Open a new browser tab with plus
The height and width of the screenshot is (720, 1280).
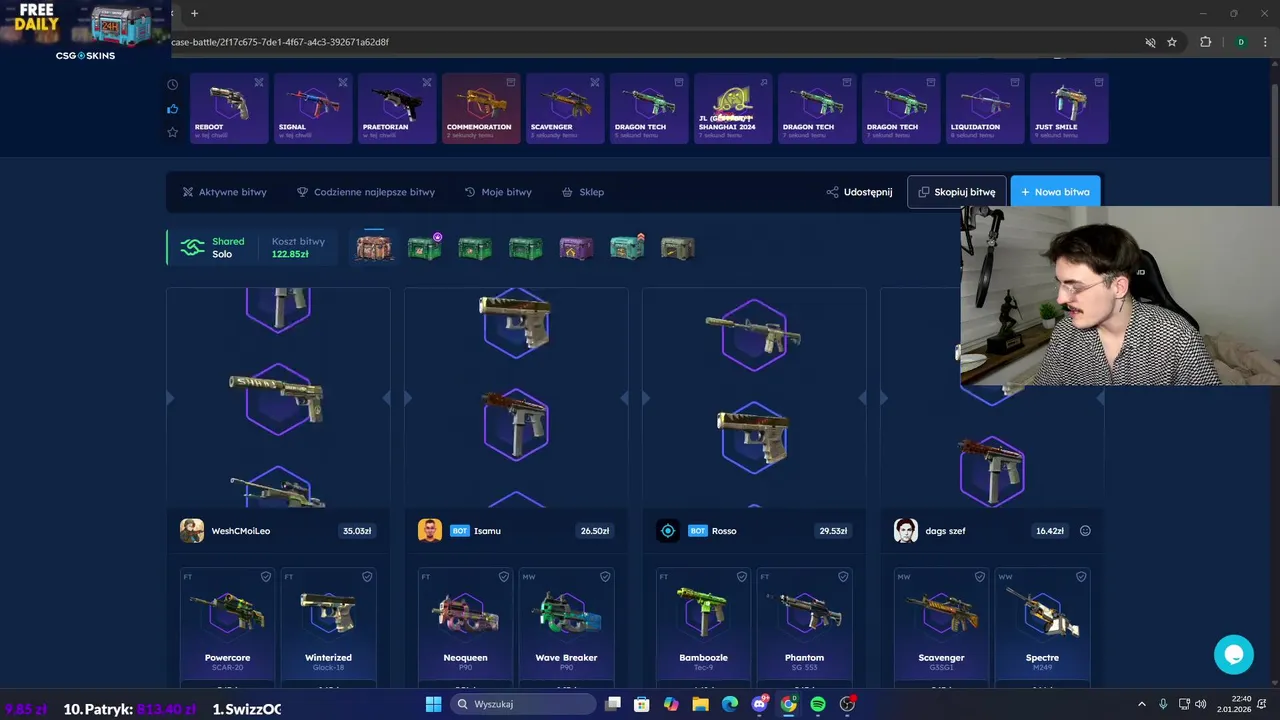coord(194,13)
